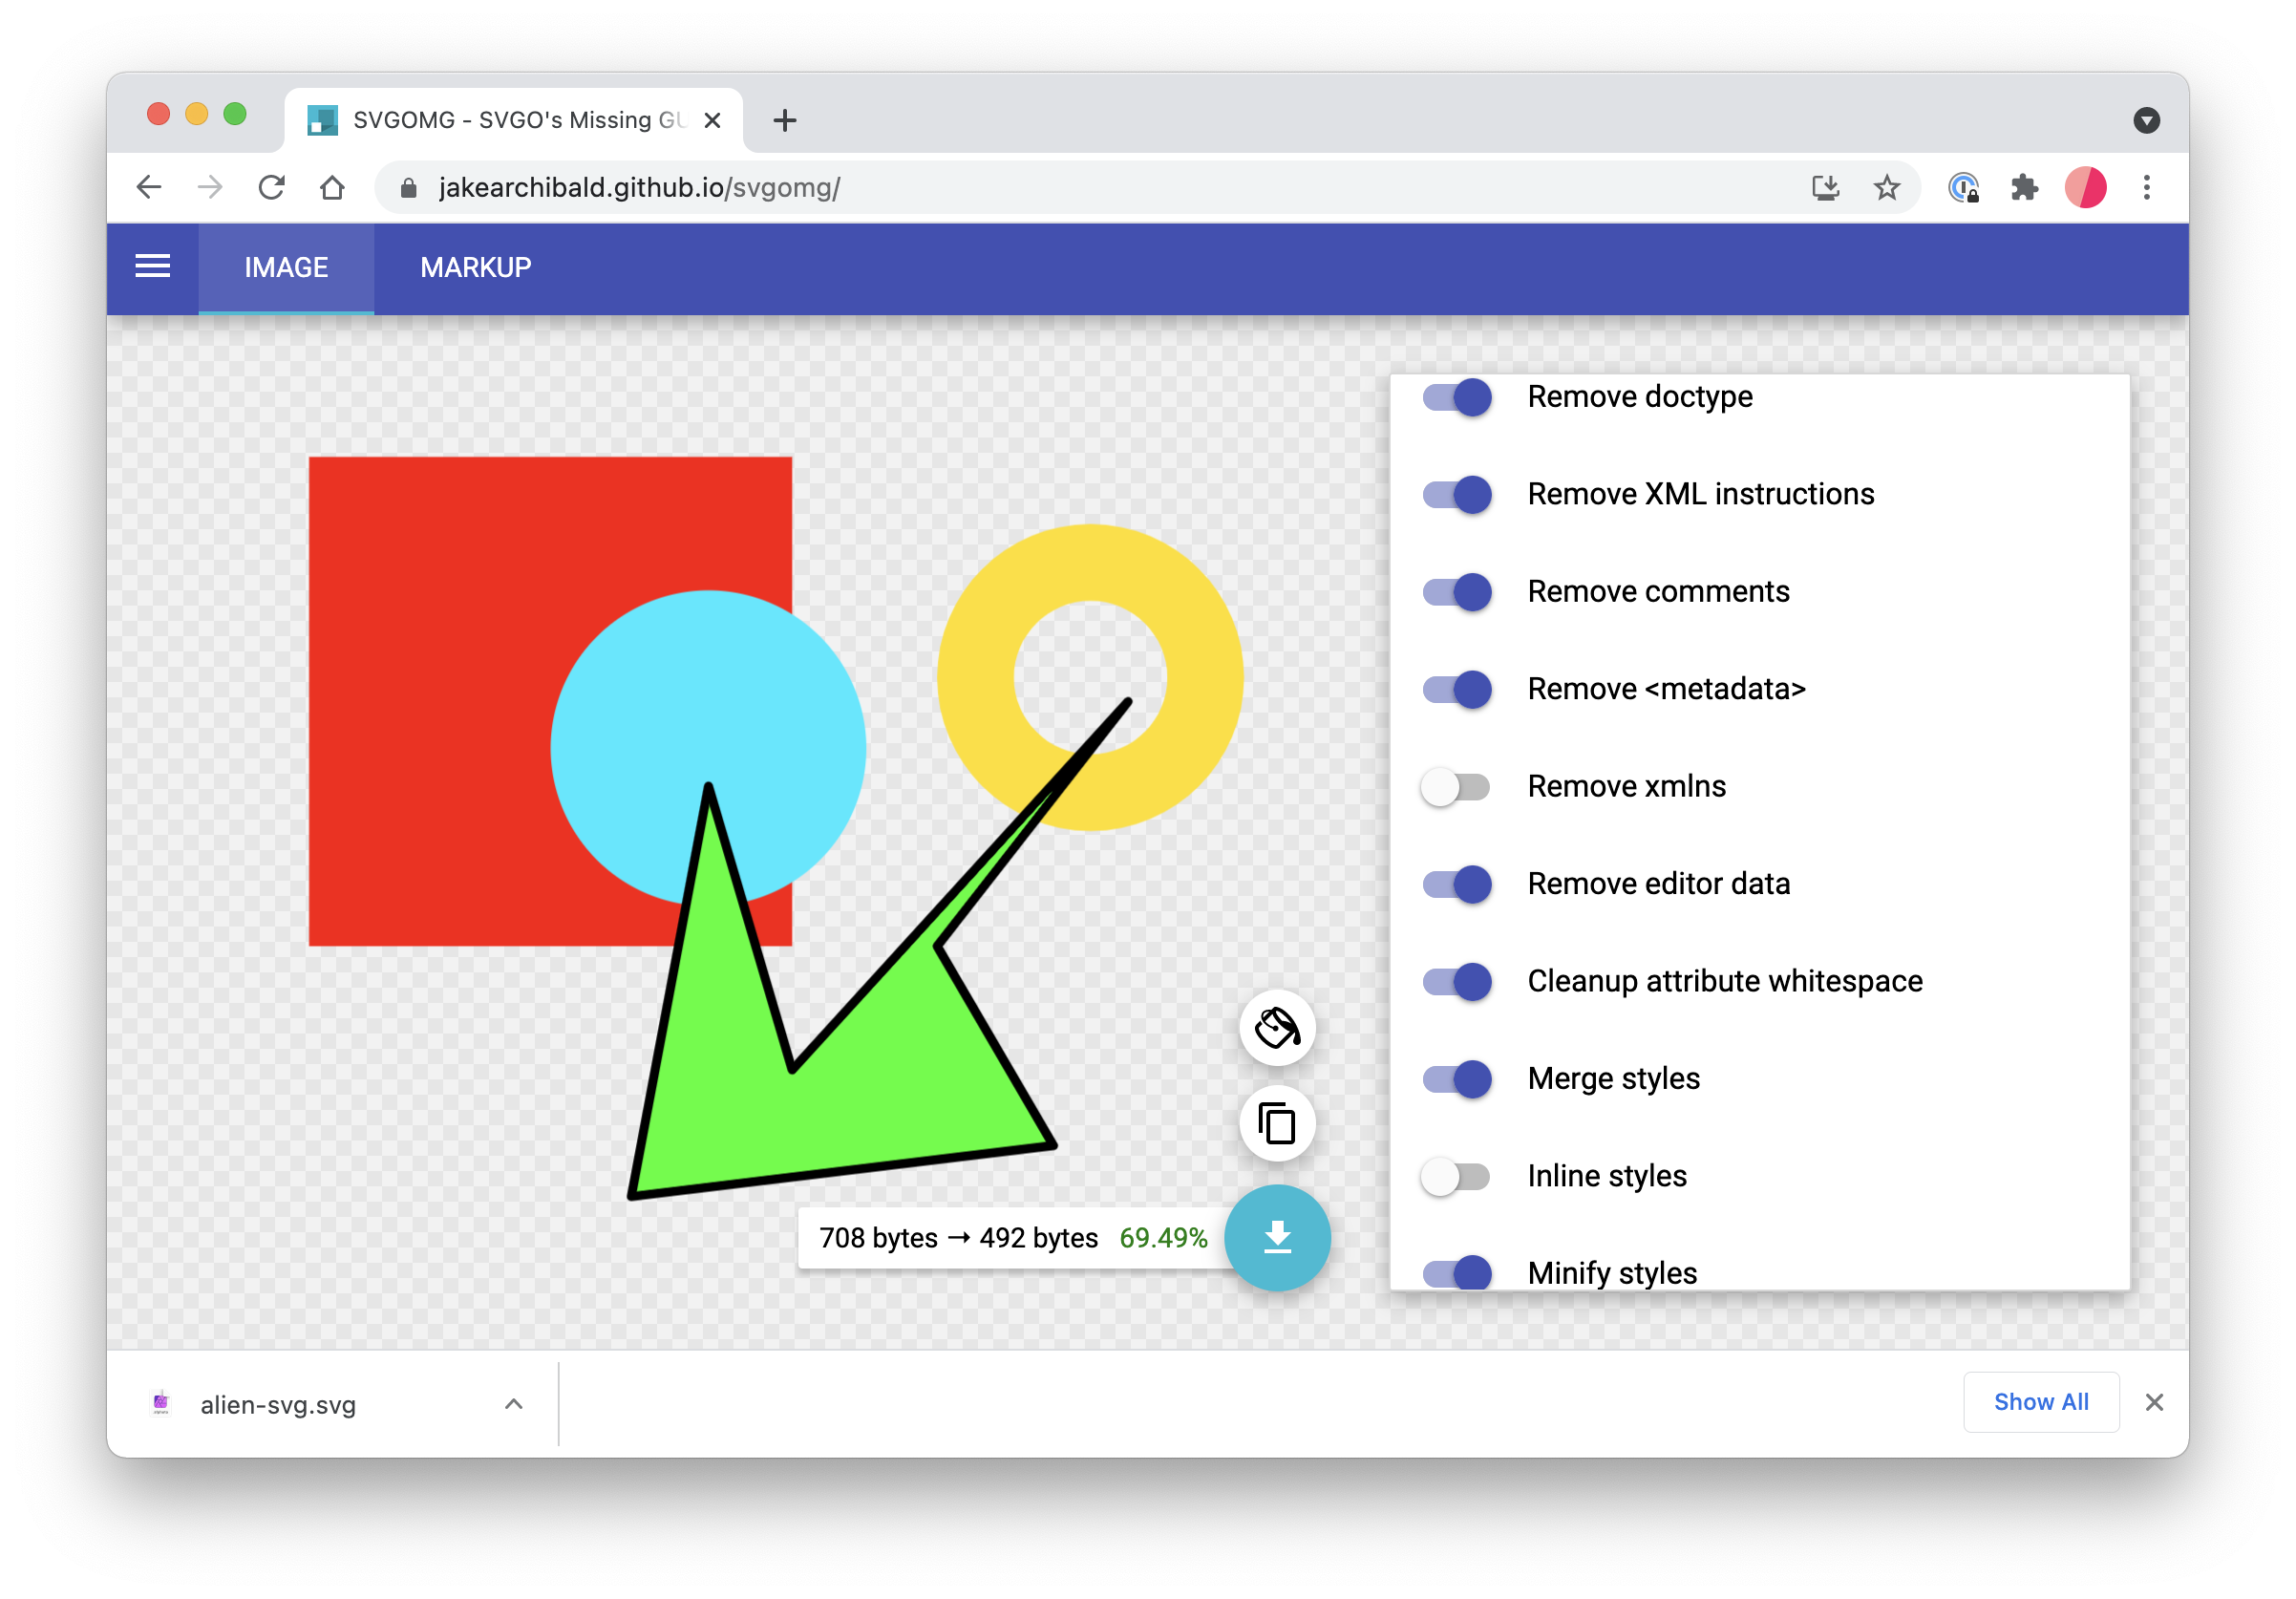Toggle preview background with paint bucket icon

click(1277, 1027)
